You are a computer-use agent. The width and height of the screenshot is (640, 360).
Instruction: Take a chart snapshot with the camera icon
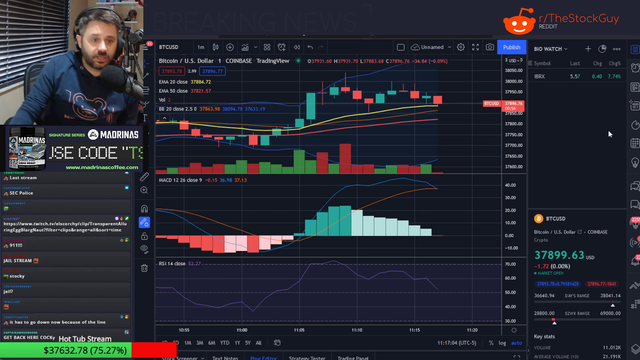coord(490,47)
